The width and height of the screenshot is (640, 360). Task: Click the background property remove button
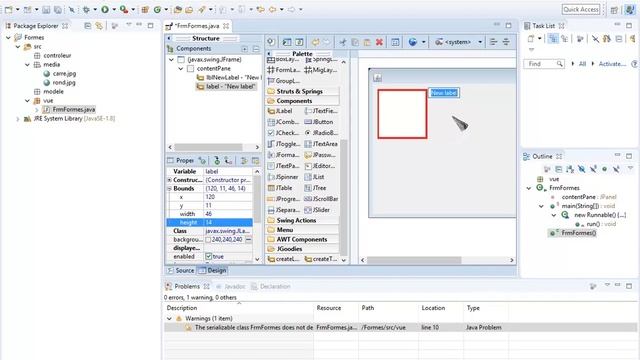tap(248, 240)
